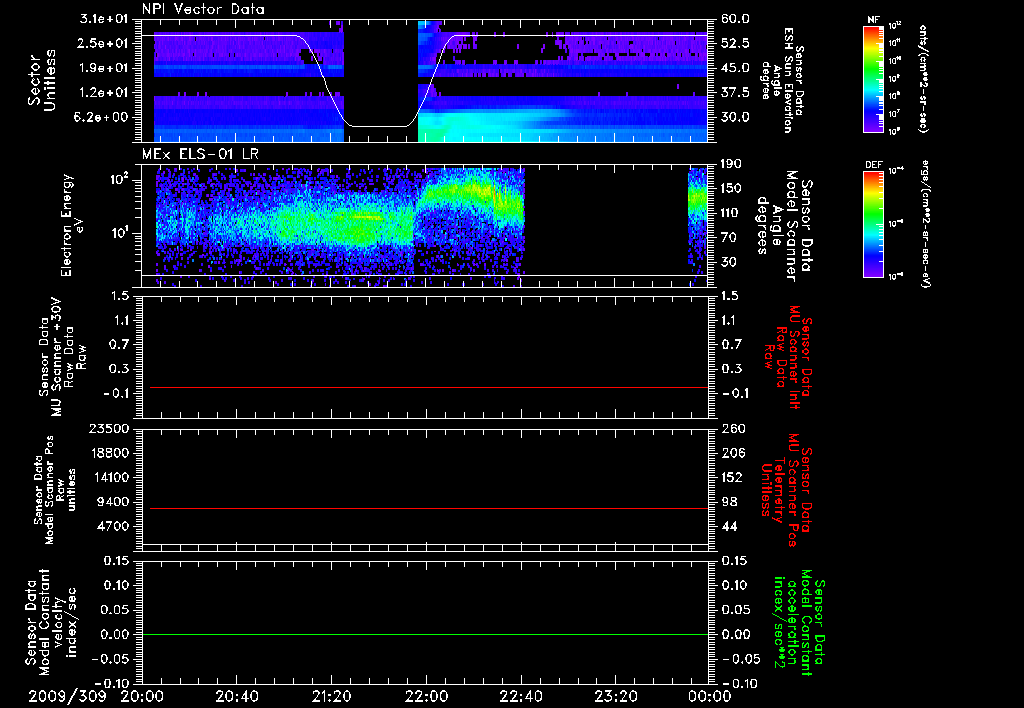1024x708 pixels.
Task: Click the '98' telemetry tick value
Action: pyautogui.click(x=729, y=502)
